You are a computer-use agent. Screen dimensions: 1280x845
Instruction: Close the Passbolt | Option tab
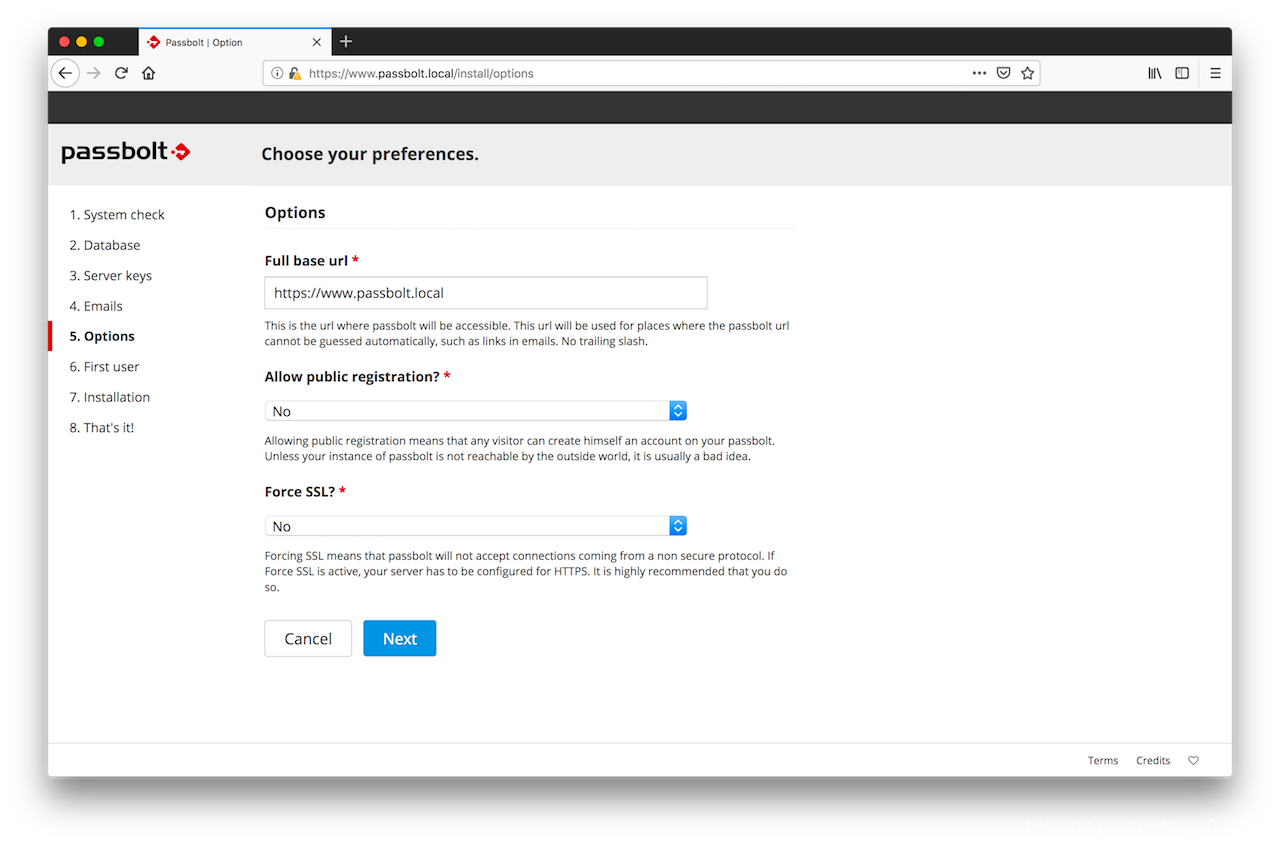coord(317,42)
